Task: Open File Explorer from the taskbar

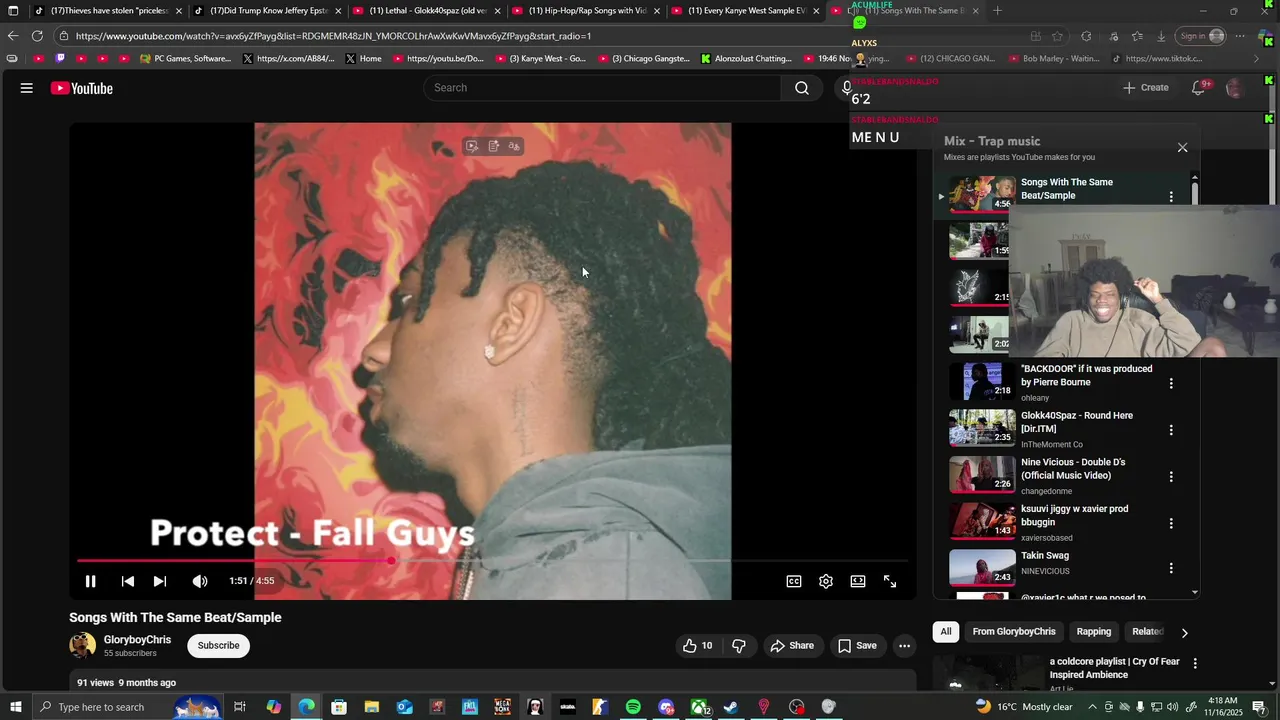Action: pyautogui.click(x=371, y=707)
